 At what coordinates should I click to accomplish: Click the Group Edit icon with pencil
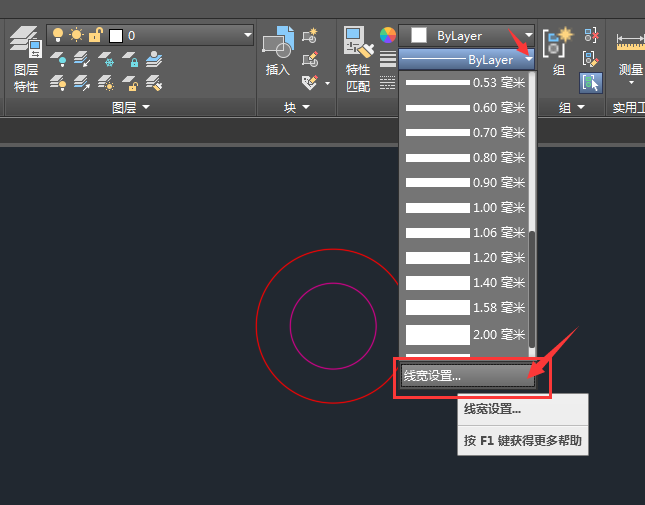click(x=591, y=59)
